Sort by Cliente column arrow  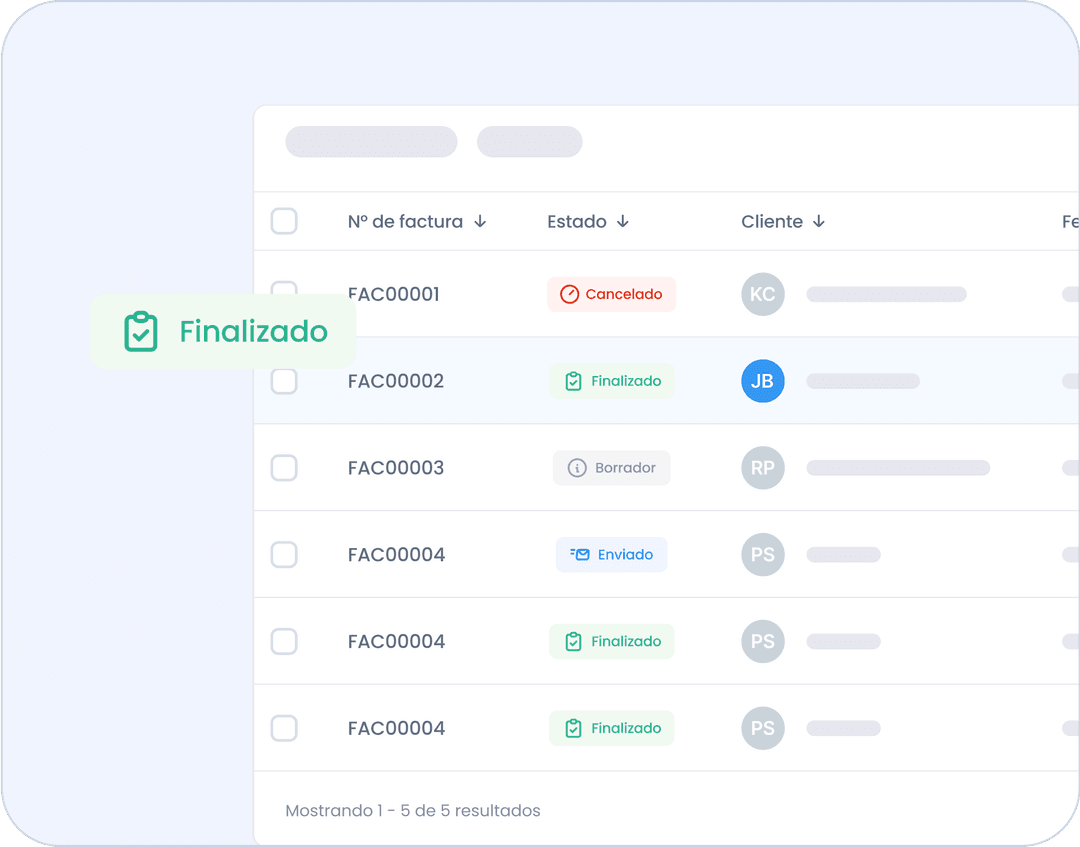pos(819,222)
